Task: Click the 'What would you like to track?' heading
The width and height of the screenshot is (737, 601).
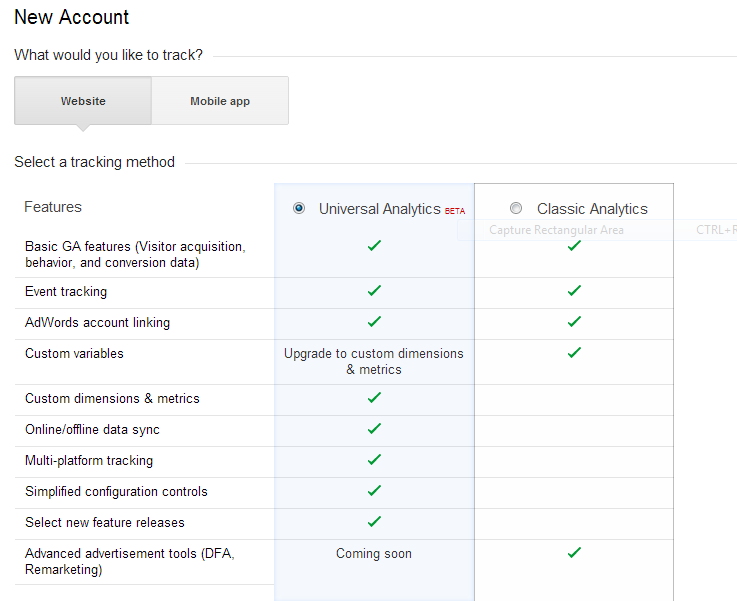Action: click(x=109, y=55)
